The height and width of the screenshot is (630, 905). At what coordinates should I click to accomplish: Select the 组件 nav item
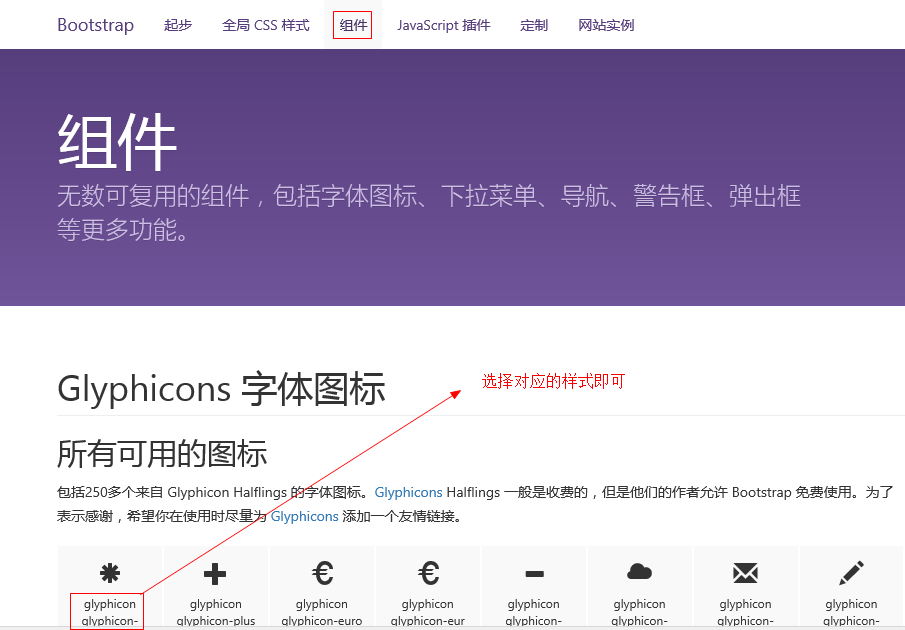[353, 25]
